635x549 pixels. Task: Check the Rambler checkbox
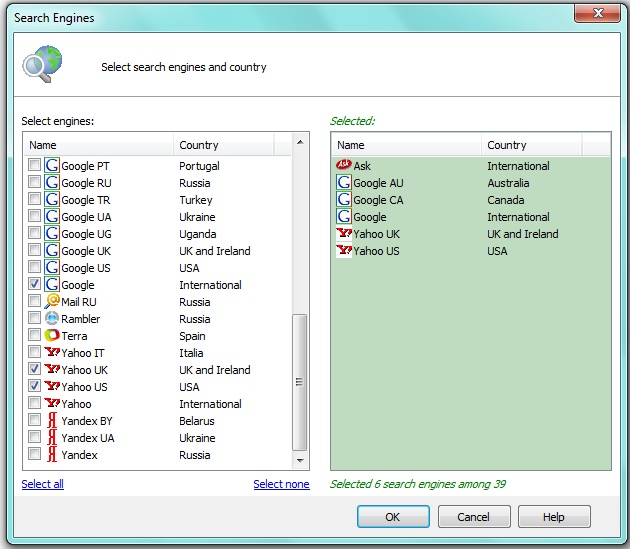[34, 318]
